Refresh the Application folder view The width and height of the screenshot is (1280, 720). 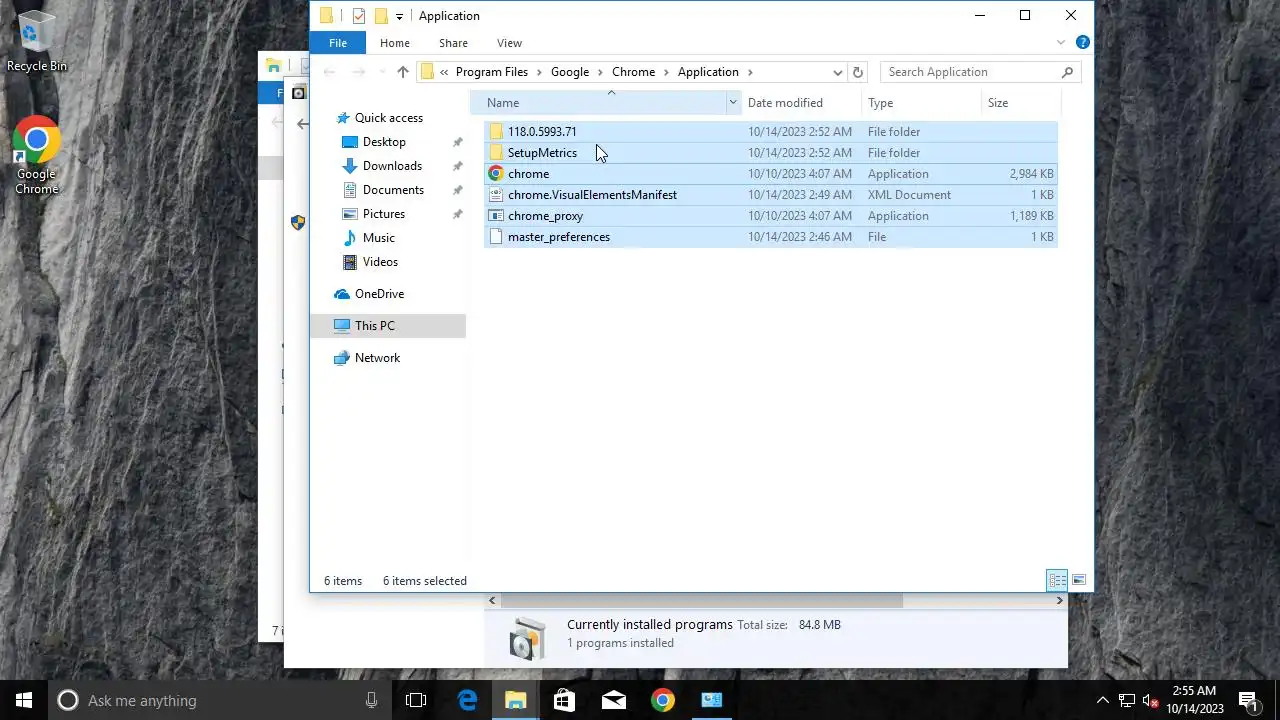coord(857,72)
